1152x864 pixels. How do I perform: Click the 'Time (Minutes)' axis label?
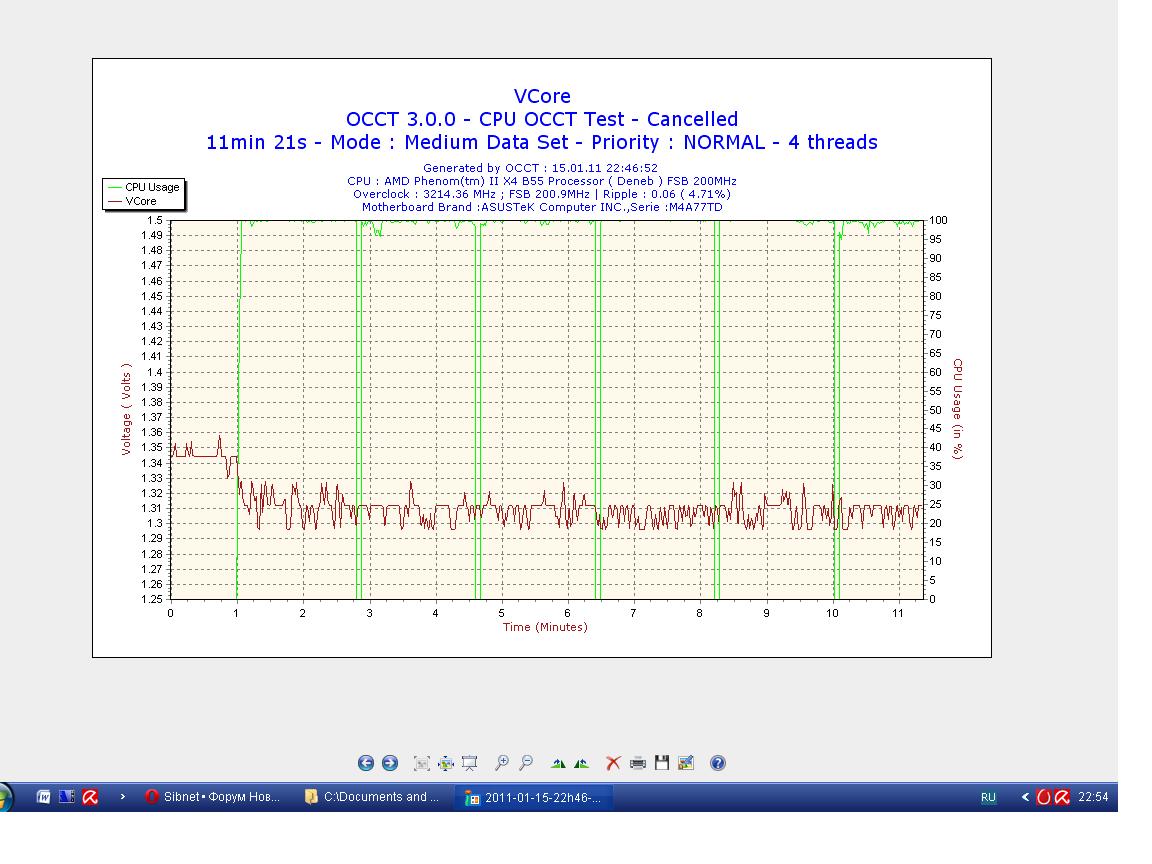[x=545, y=627]
